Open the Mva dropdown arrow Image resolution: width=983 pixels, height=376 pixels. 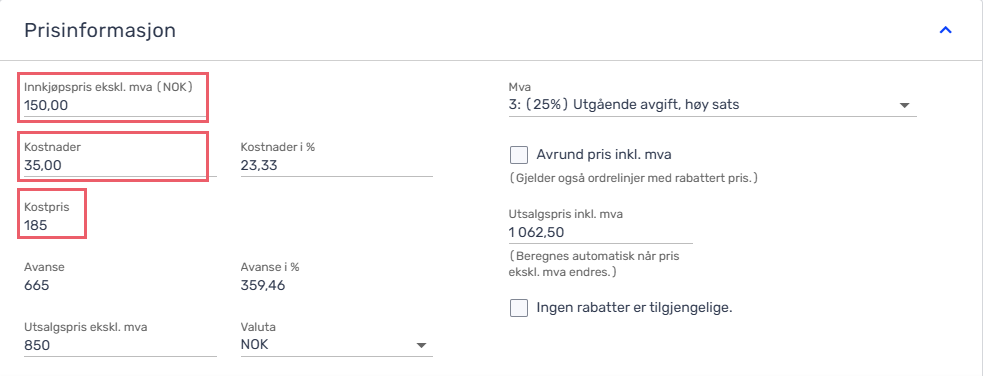(904, 105)
